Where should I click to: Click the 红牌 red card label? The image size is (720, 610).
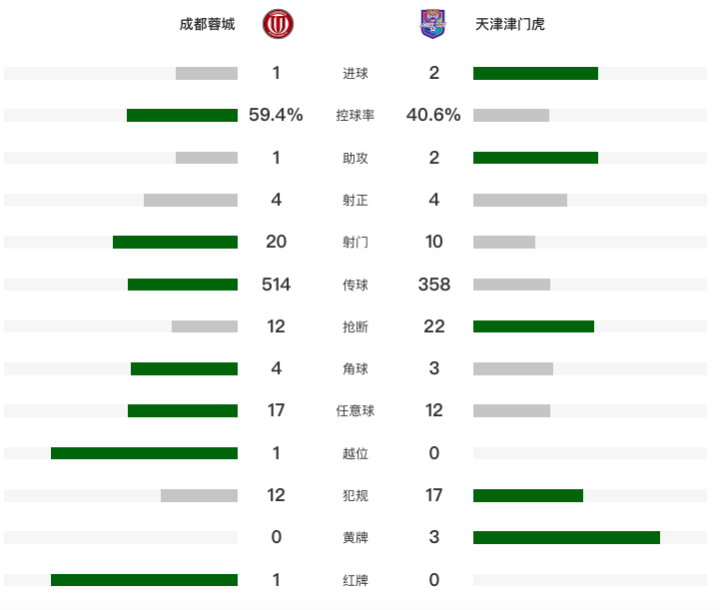[x=355, y=580]
